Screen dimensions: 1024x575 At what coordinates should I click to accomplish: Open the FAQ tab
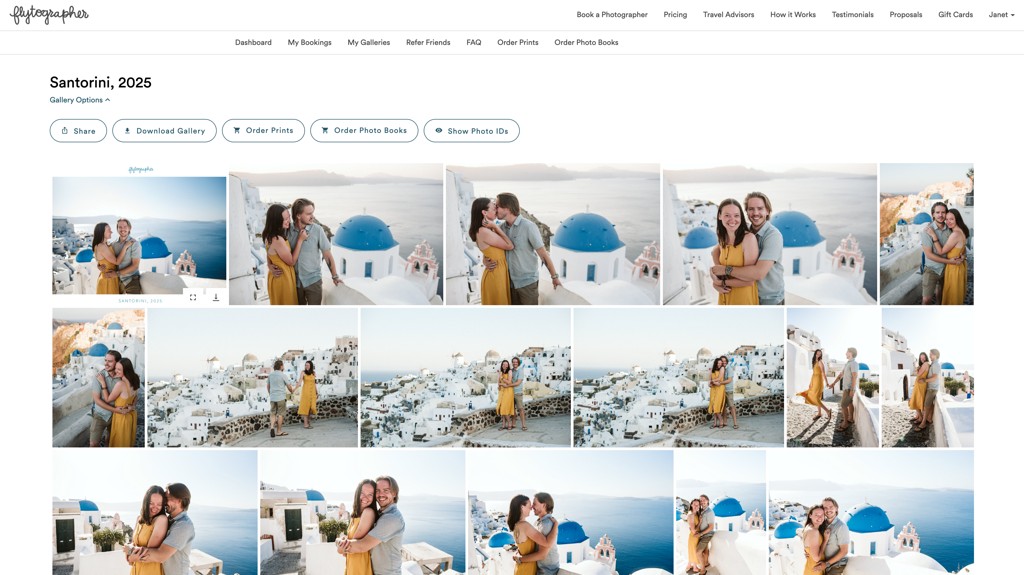[x=473, y=42]
